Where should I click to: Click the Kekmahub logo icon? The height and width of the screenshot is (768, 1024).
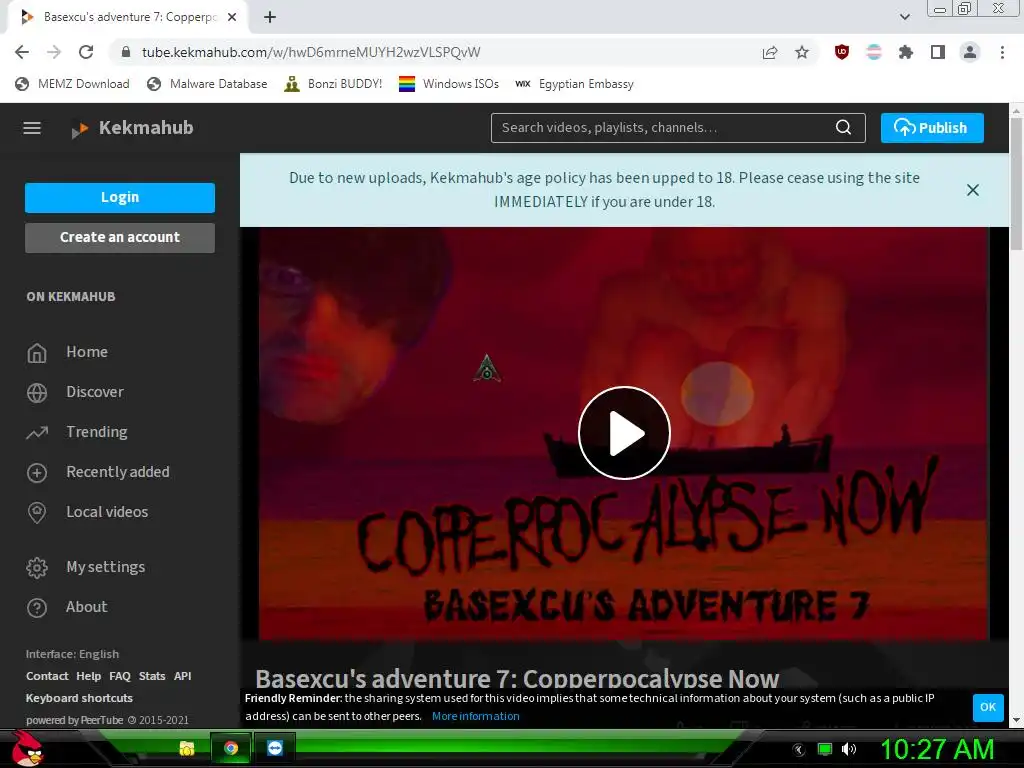click(80, 129)
